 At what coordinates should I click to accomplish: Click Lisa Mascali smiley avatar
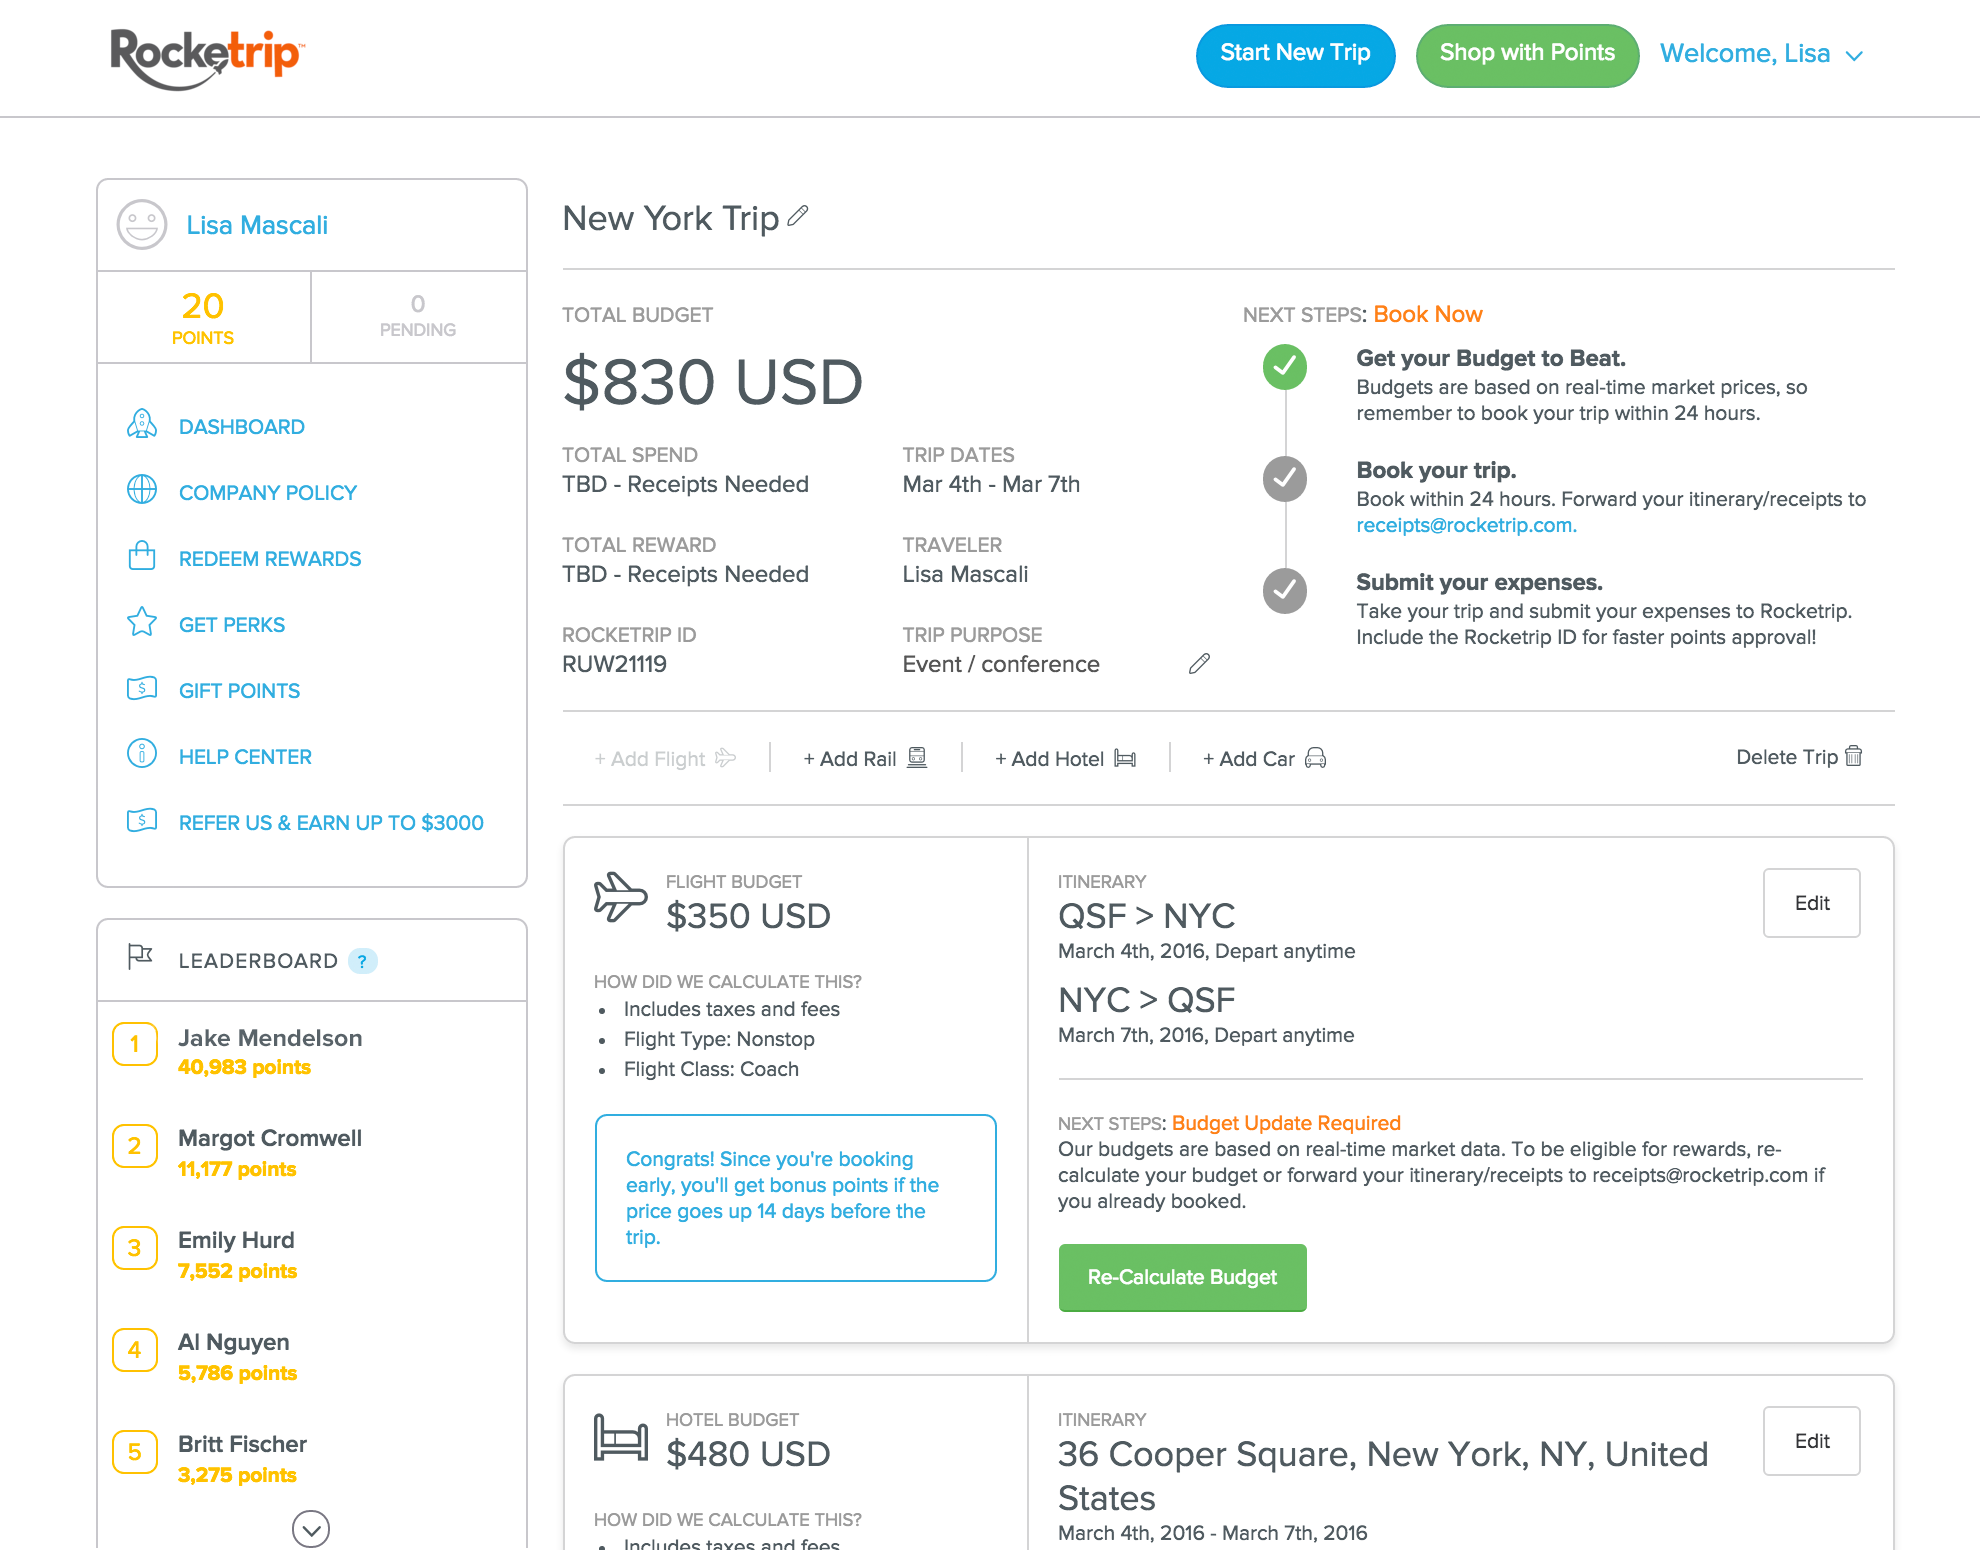pyautogui.click(x=142, y=224)
